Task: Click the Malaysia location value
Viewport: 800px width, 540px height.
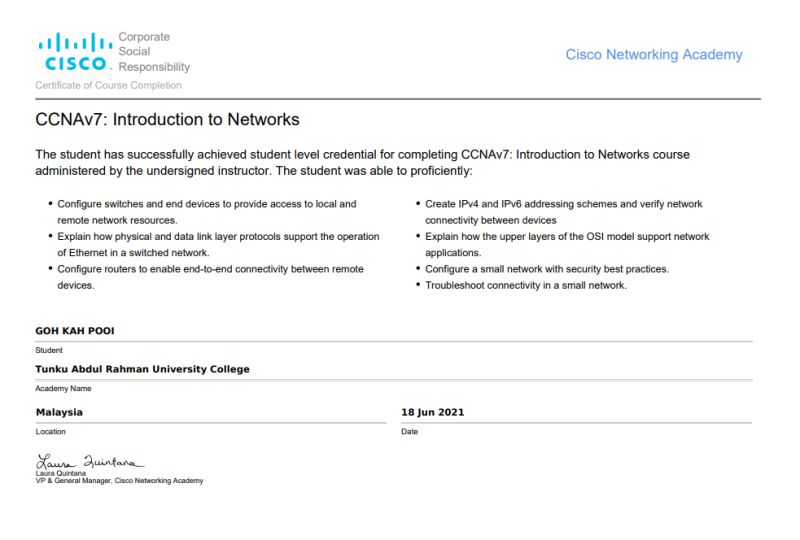Action: coord(59,412)
